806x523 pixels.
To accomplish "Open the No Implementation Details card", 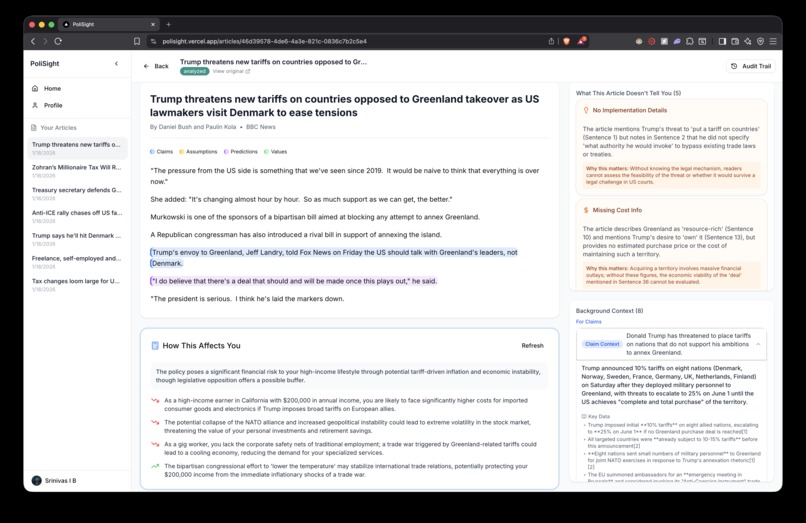I will [671, 147].
